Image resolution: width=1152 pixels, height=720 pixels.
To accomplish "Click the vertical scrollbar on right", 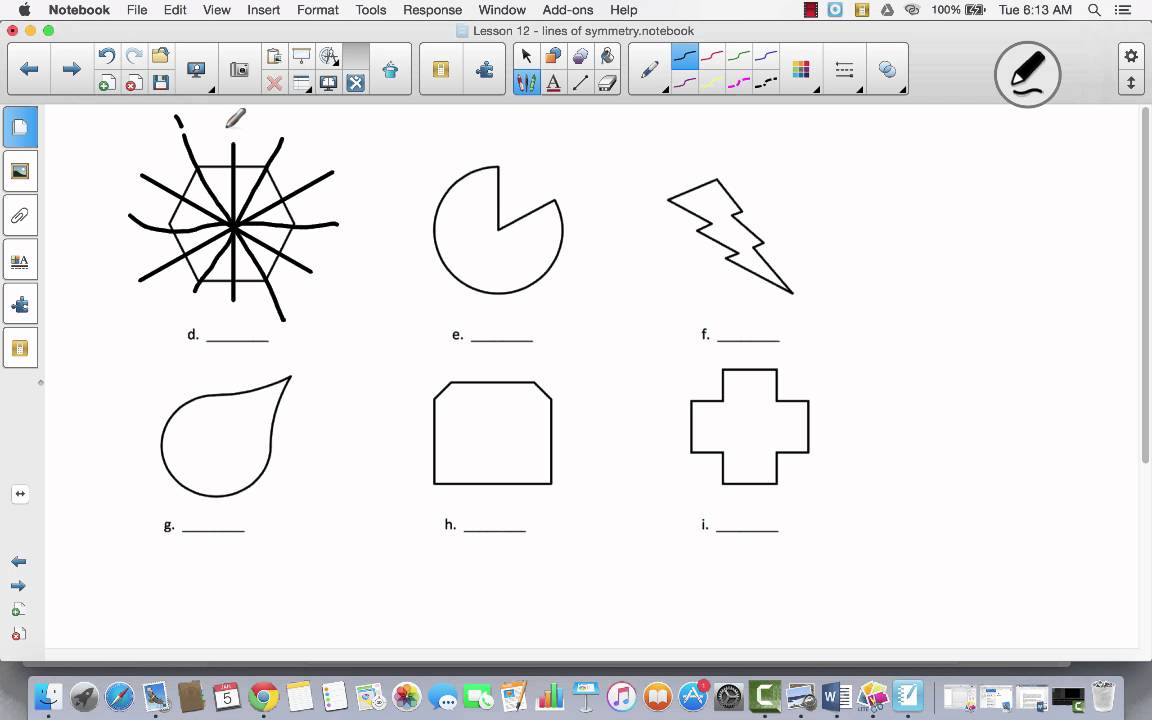I will 1145,287.
